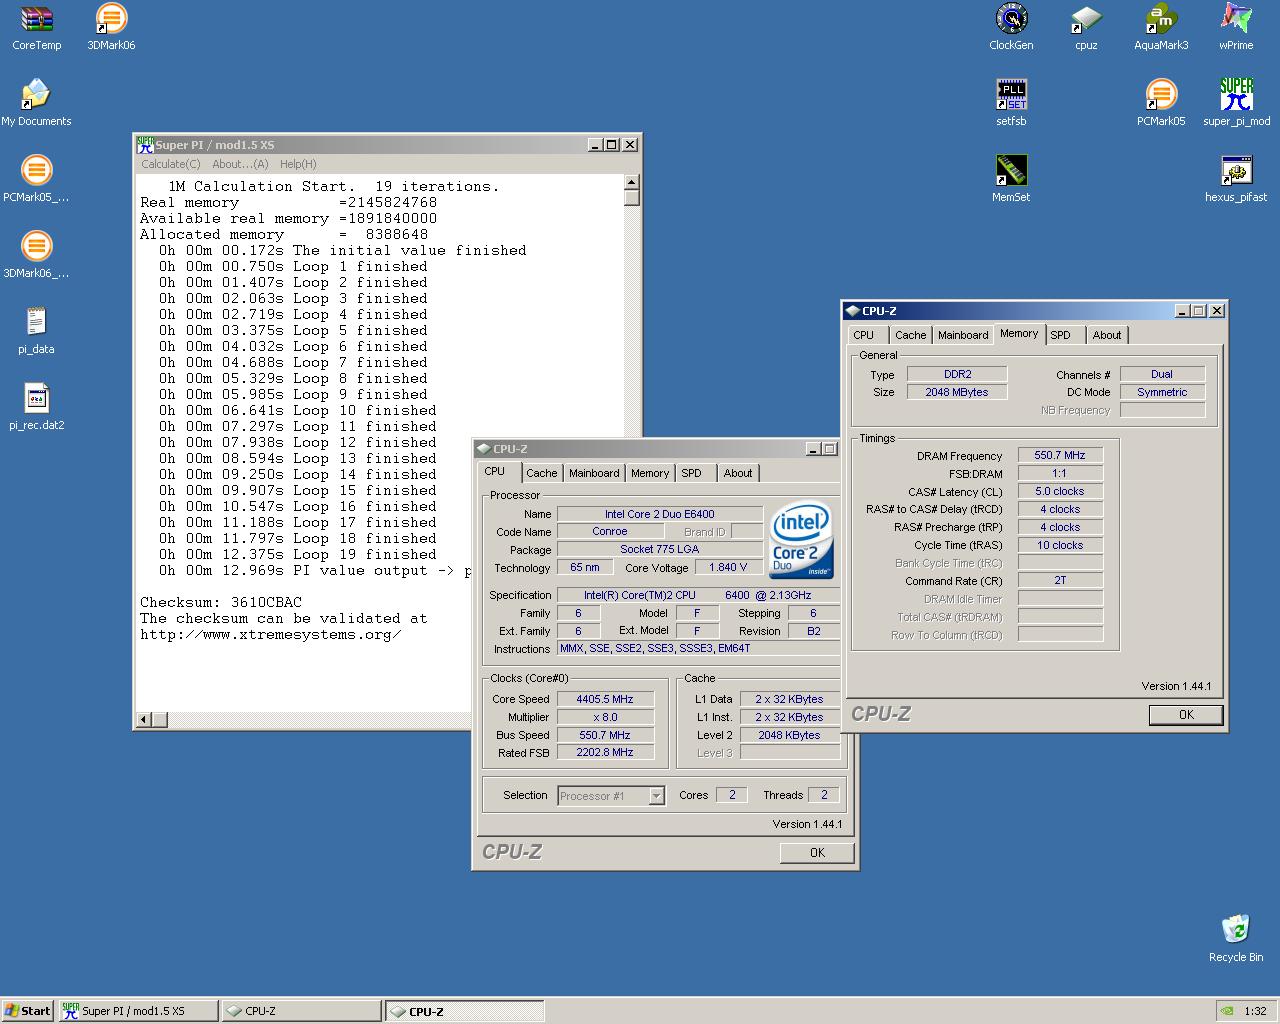The width and height of the screenshot is (1280, 1024).
Task: Click the Intel Core 2 Duo logo
Action: tap(801, 540)
